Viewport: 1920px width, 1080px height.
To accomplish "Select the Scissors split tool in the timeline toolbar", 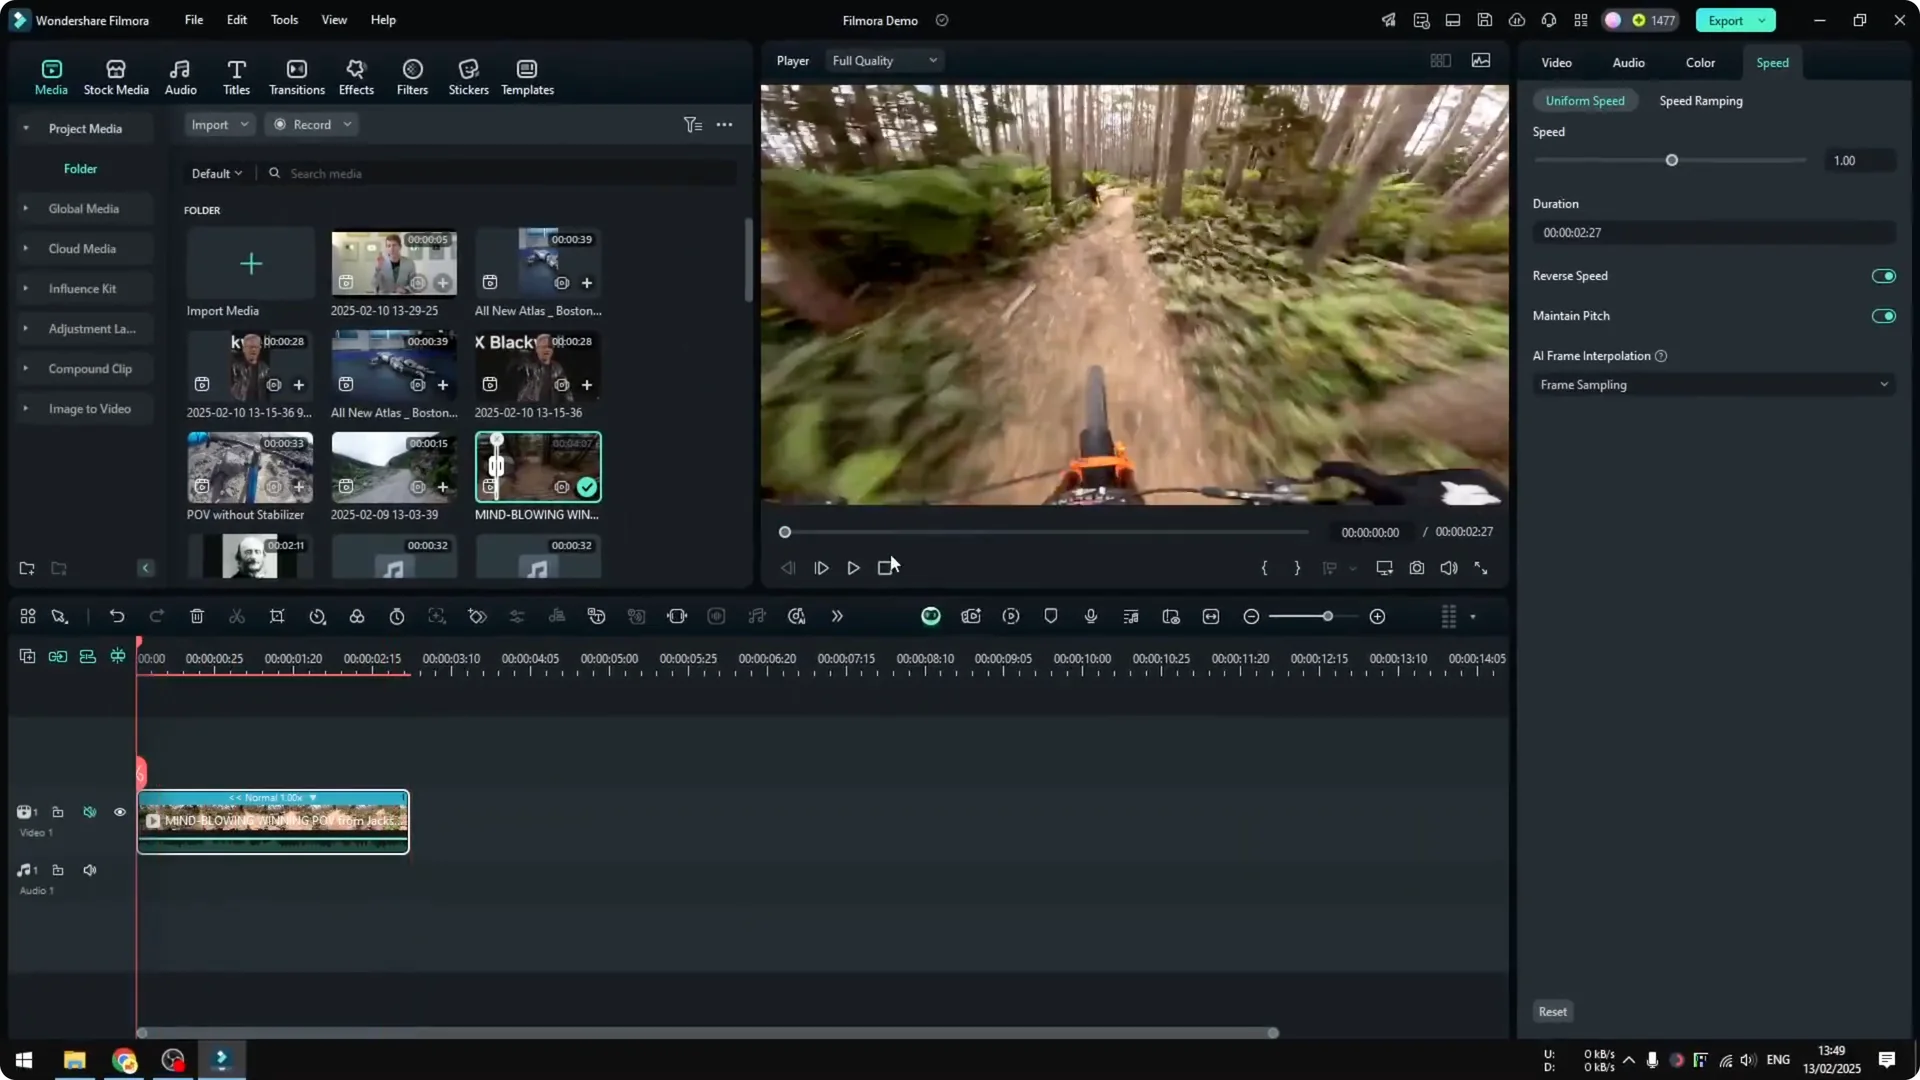I will click(x=237, y=616).
